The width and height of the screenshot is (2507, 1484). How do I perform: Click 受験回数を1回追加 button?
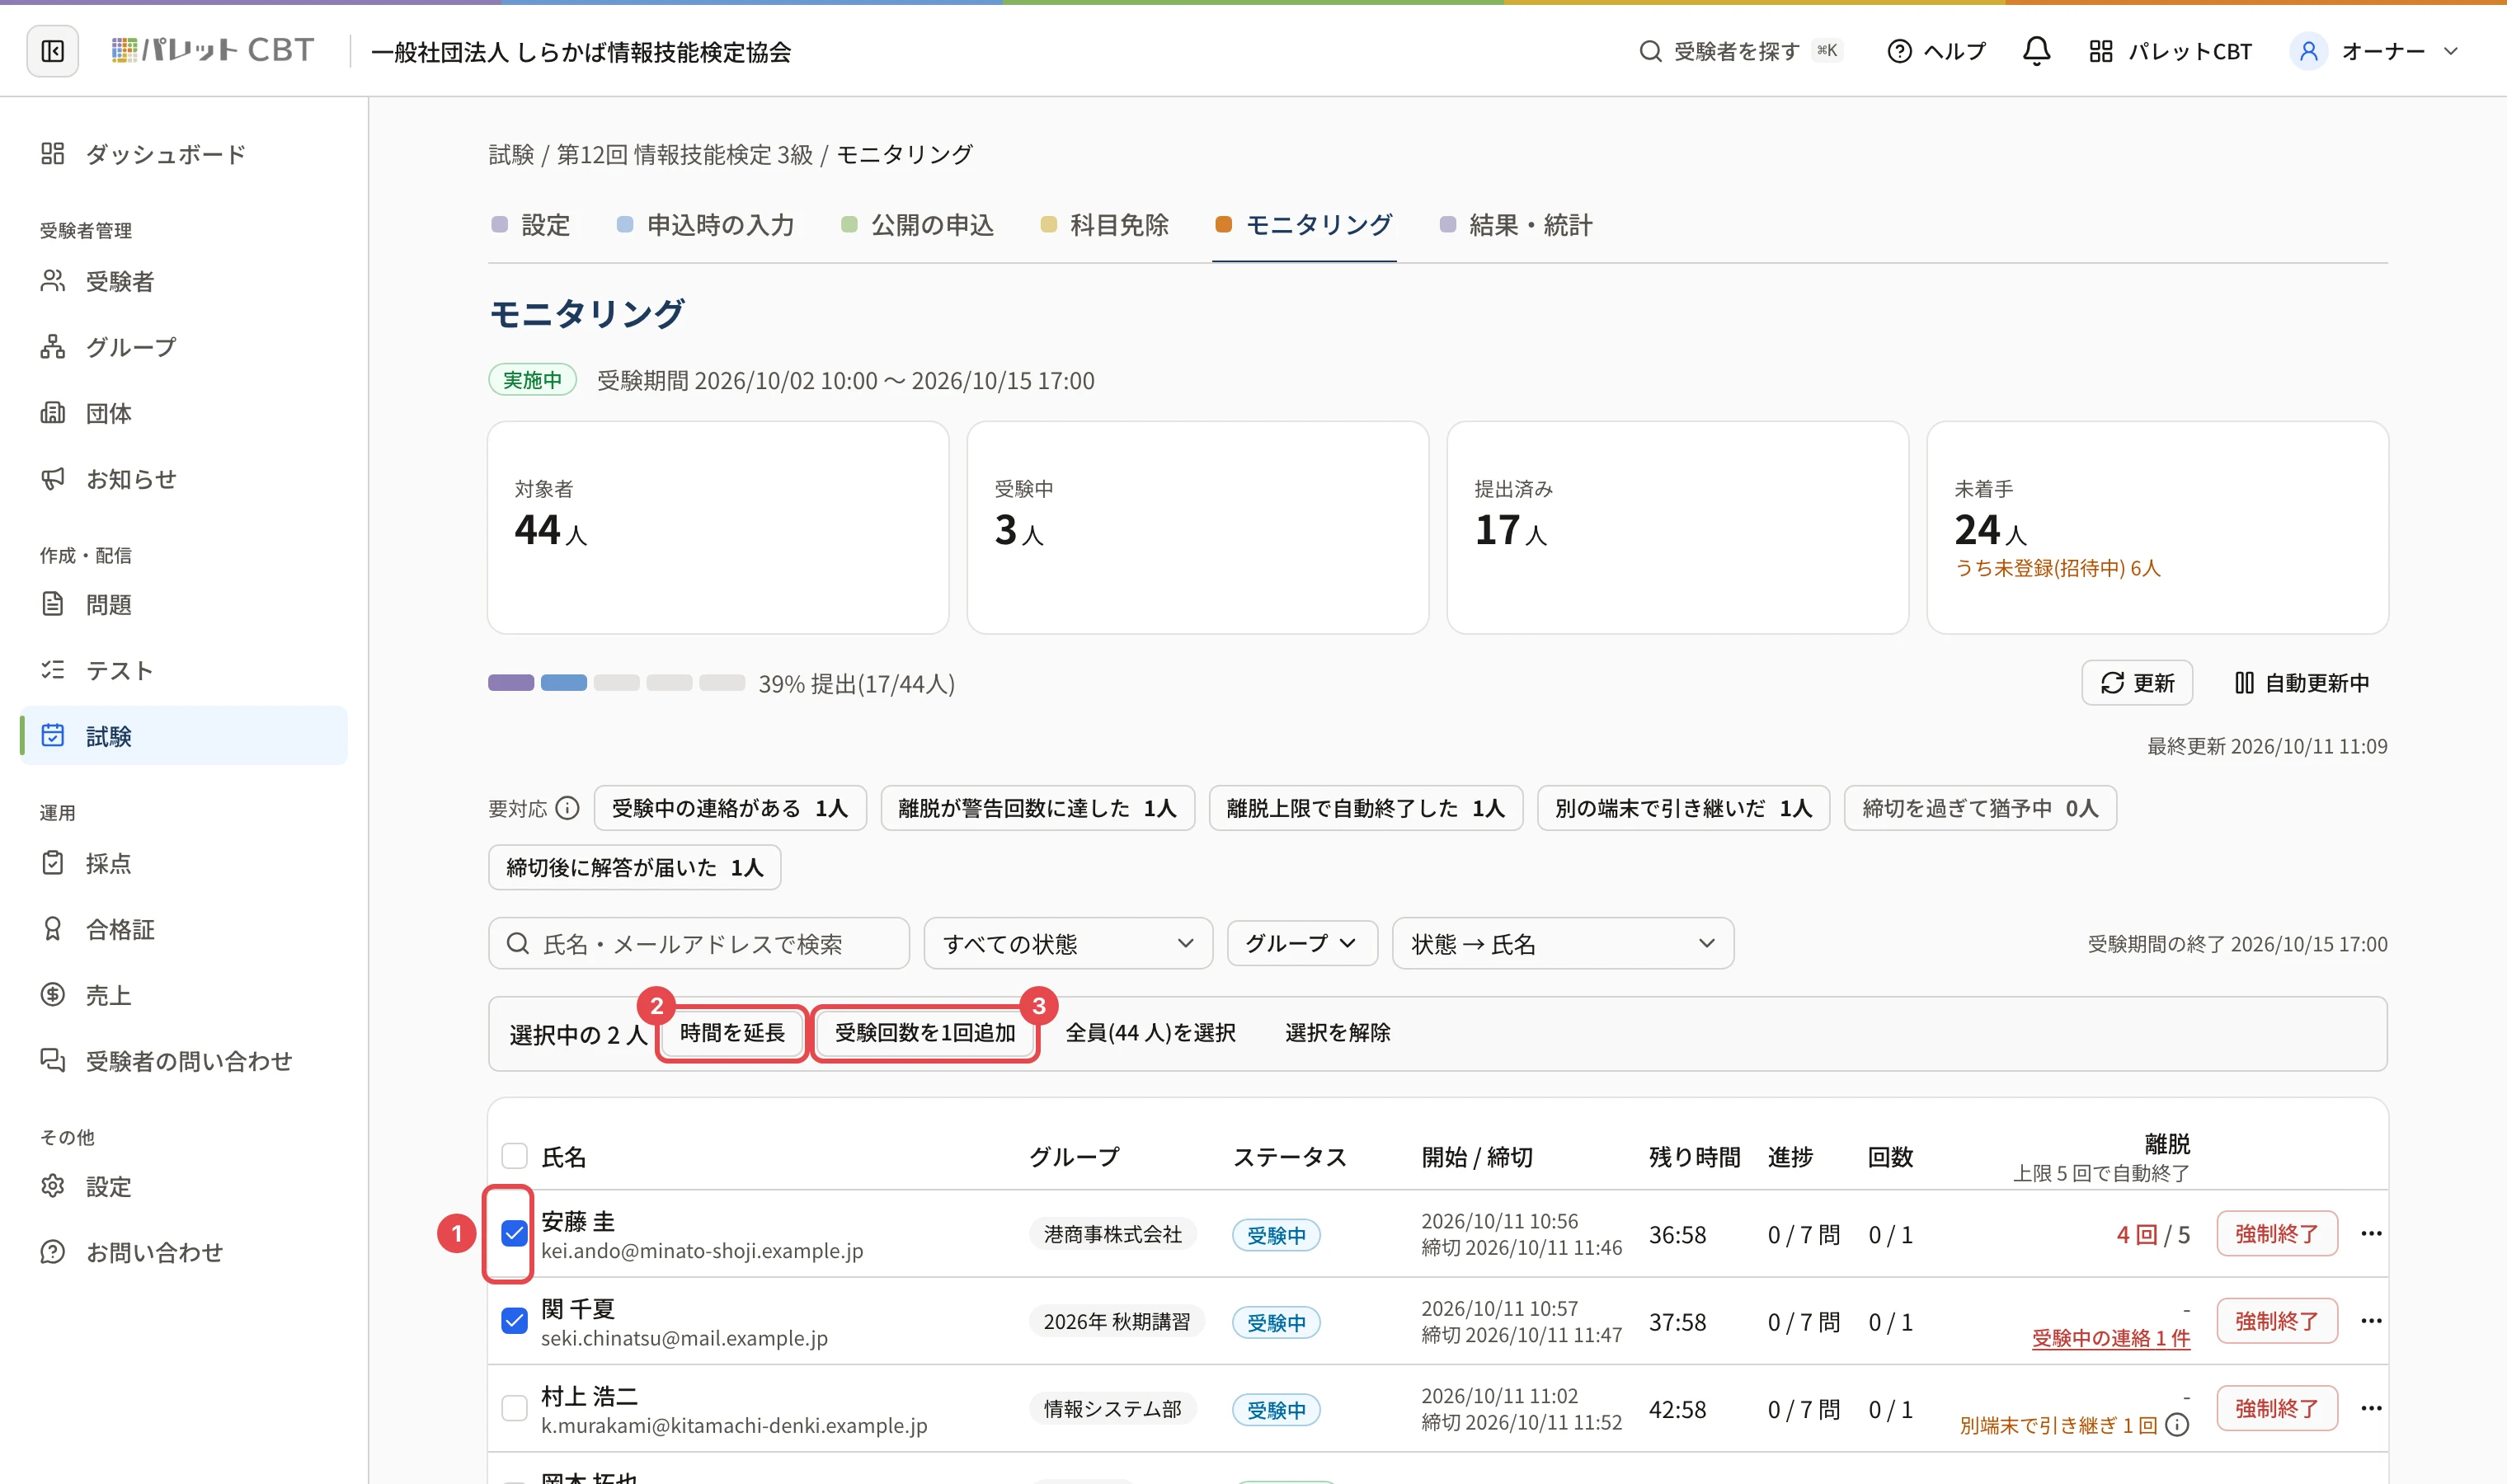(925, 1033)
